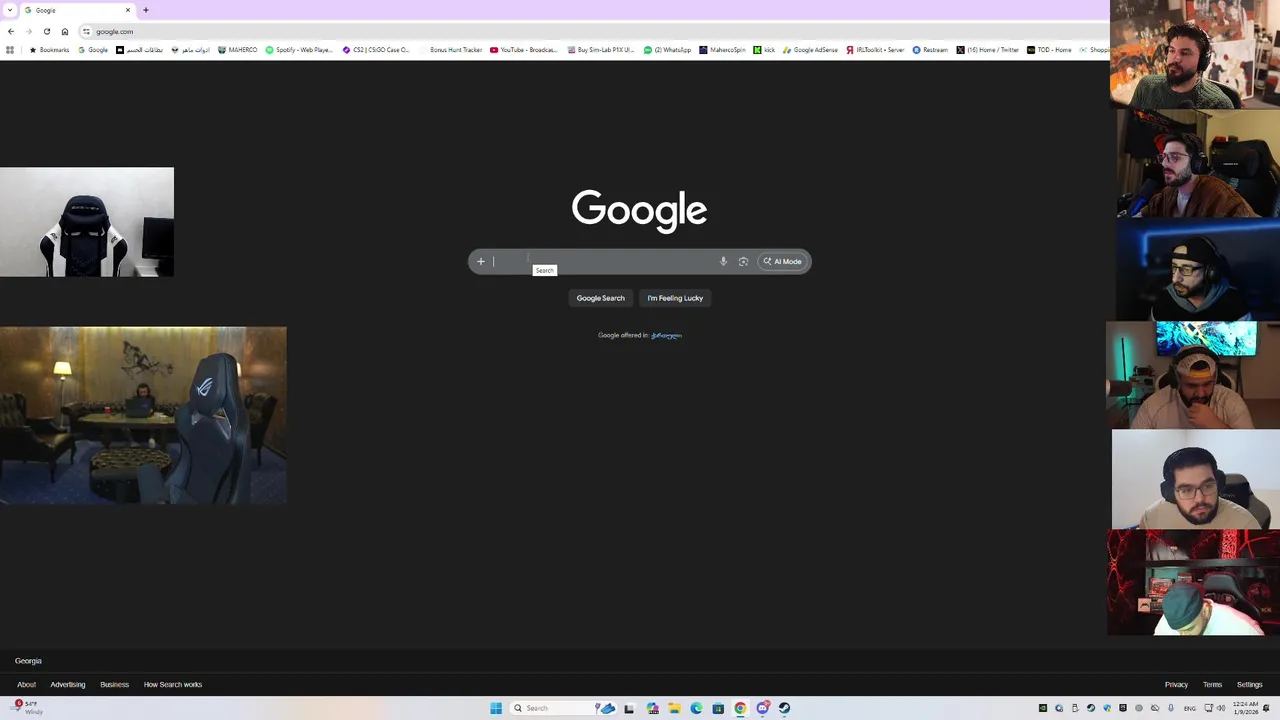The image size is (1280, 720).
Task: Open the kick bookmark
Action: coord(764,50)
